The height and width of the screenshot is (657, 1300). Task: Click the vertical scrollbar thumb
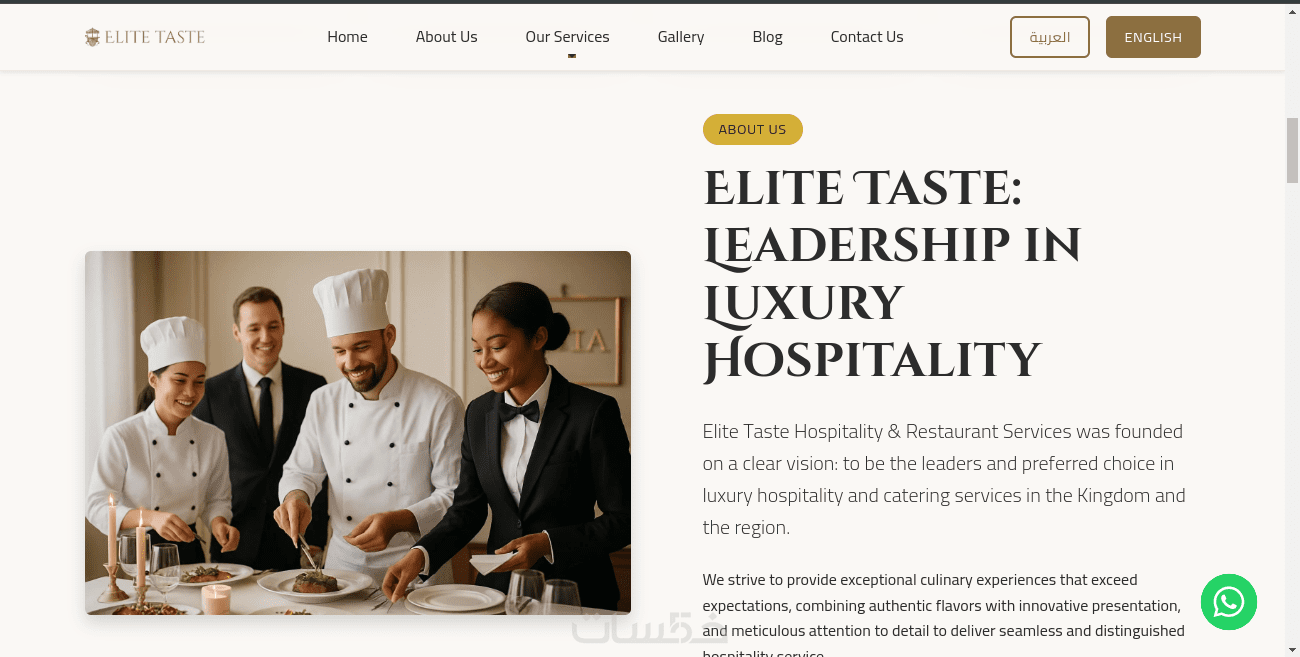coord(1292,150)
